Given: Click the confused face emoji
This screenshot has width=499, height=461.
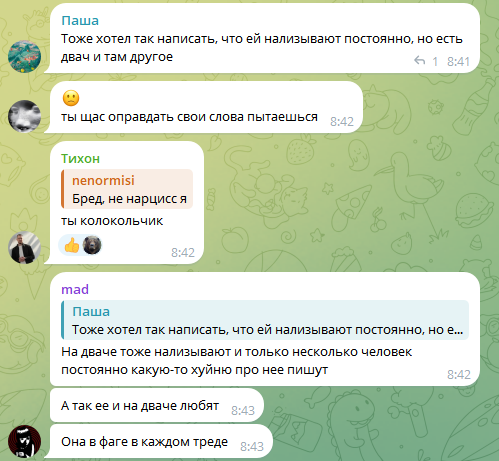Looking at the screenshot, I should [x=71, y=98].
